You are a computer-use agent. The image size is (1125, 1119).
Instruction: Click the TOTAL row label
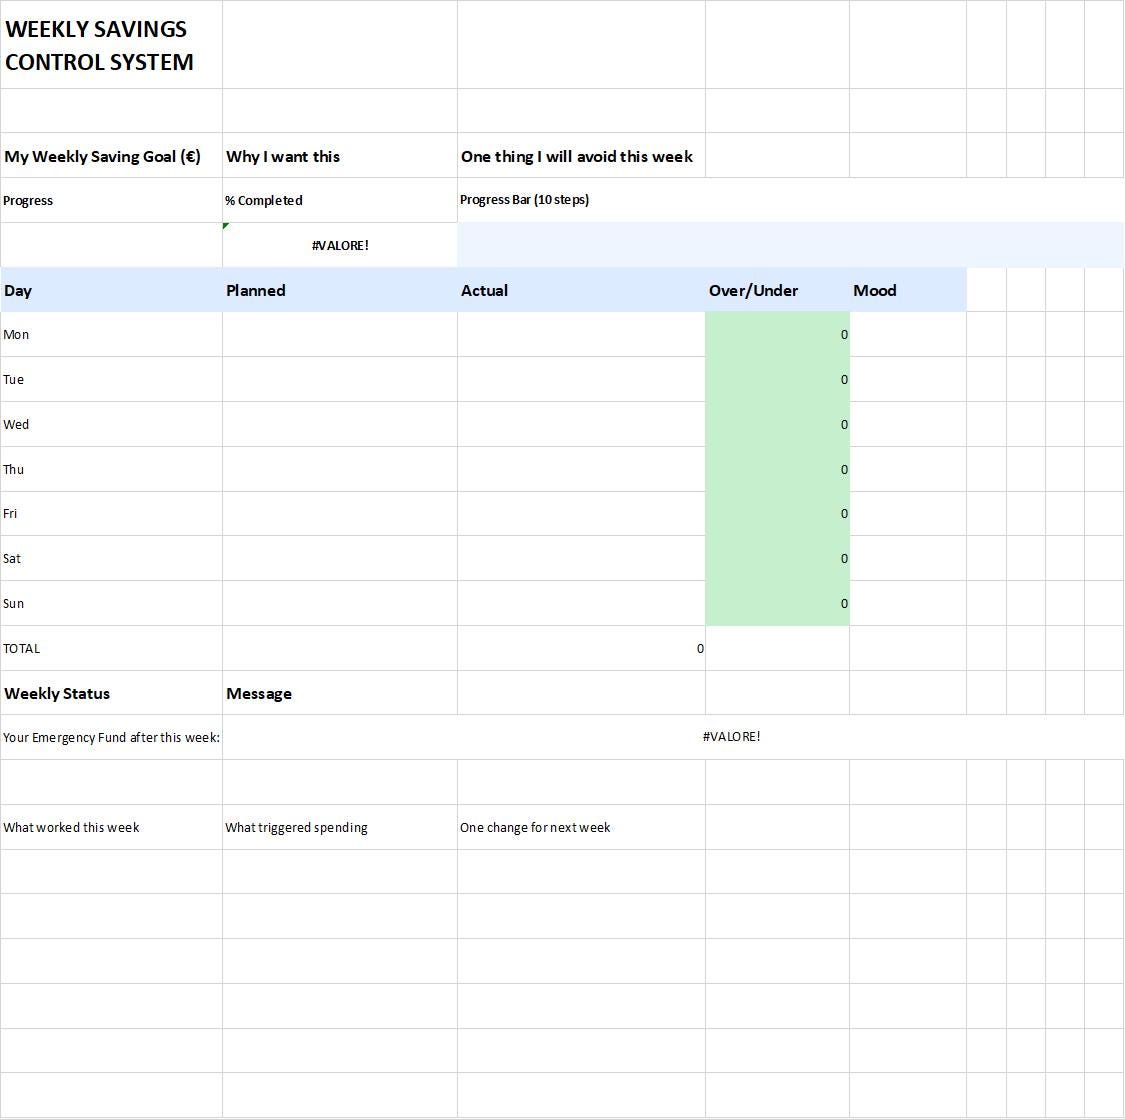pyautogui.click(x=111, y=648)
